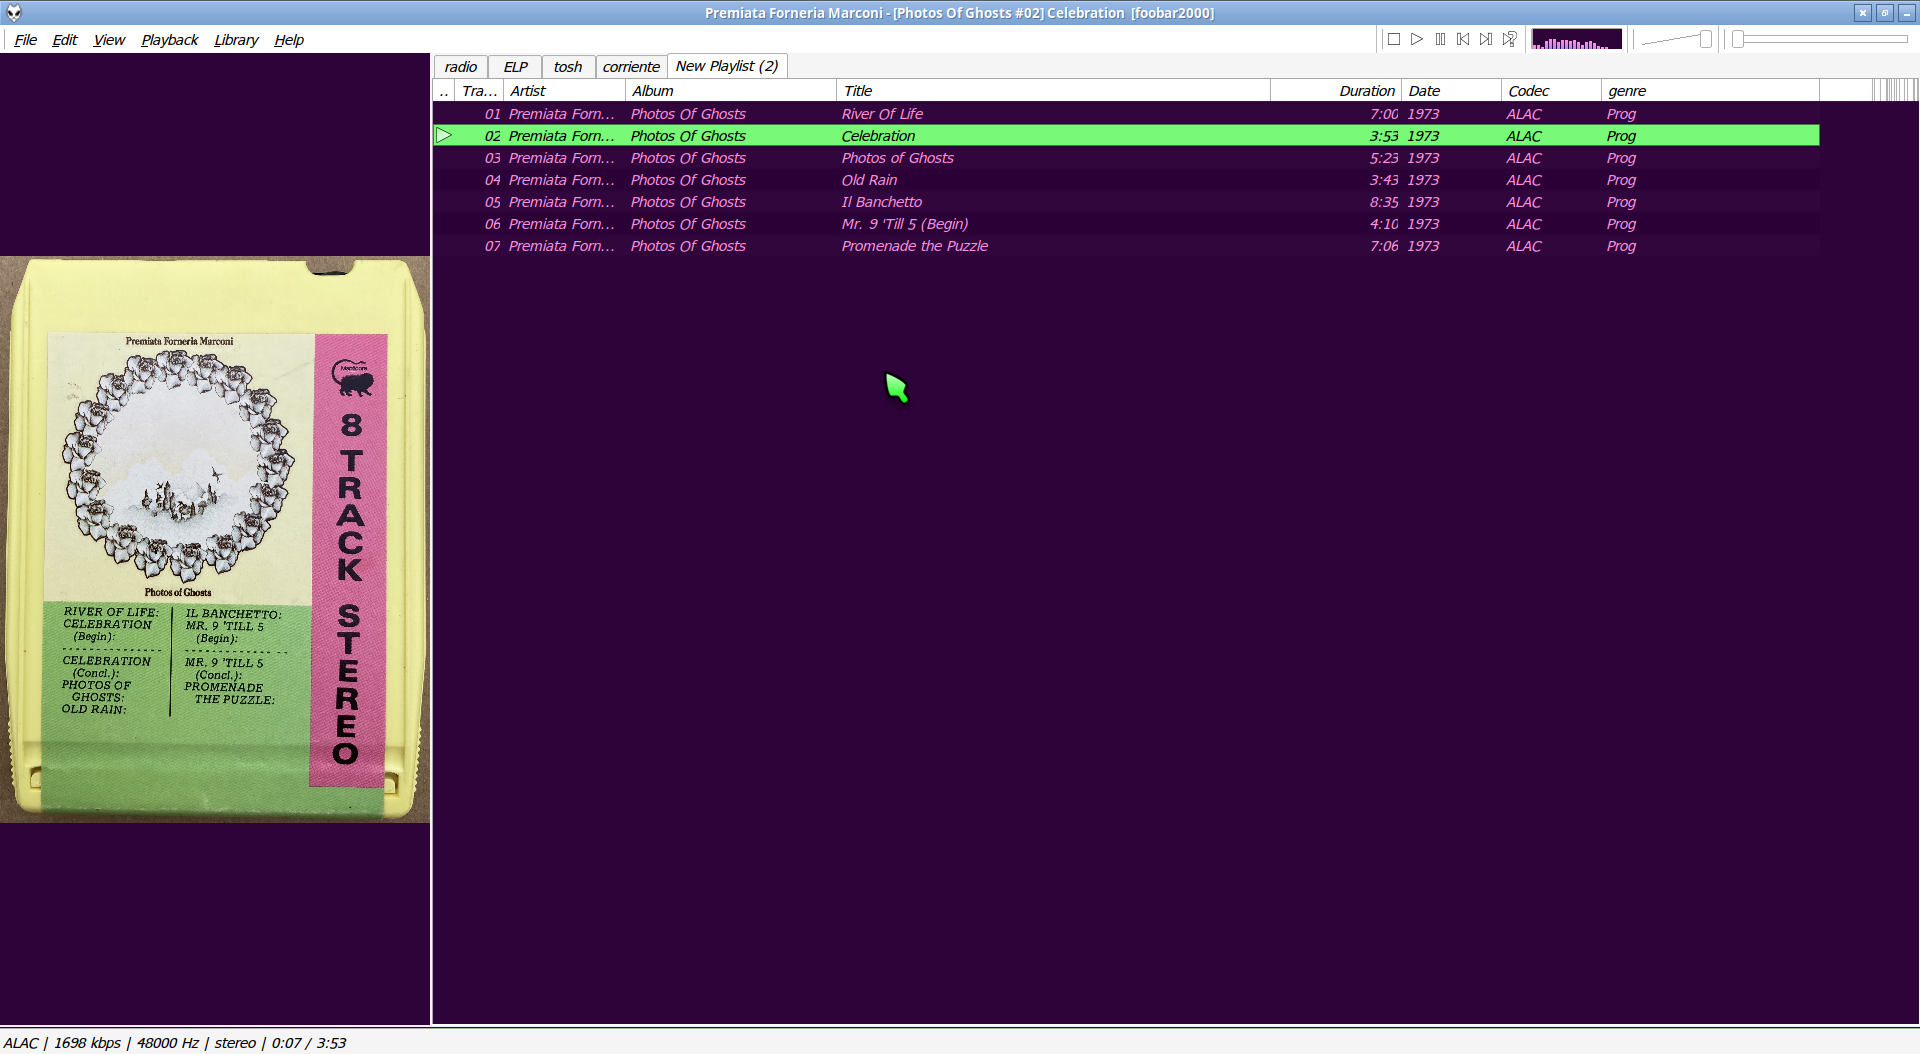Click the seek bar handle
The width and height of the screenshot is (1920, 1054).
tap(1738, 39)
